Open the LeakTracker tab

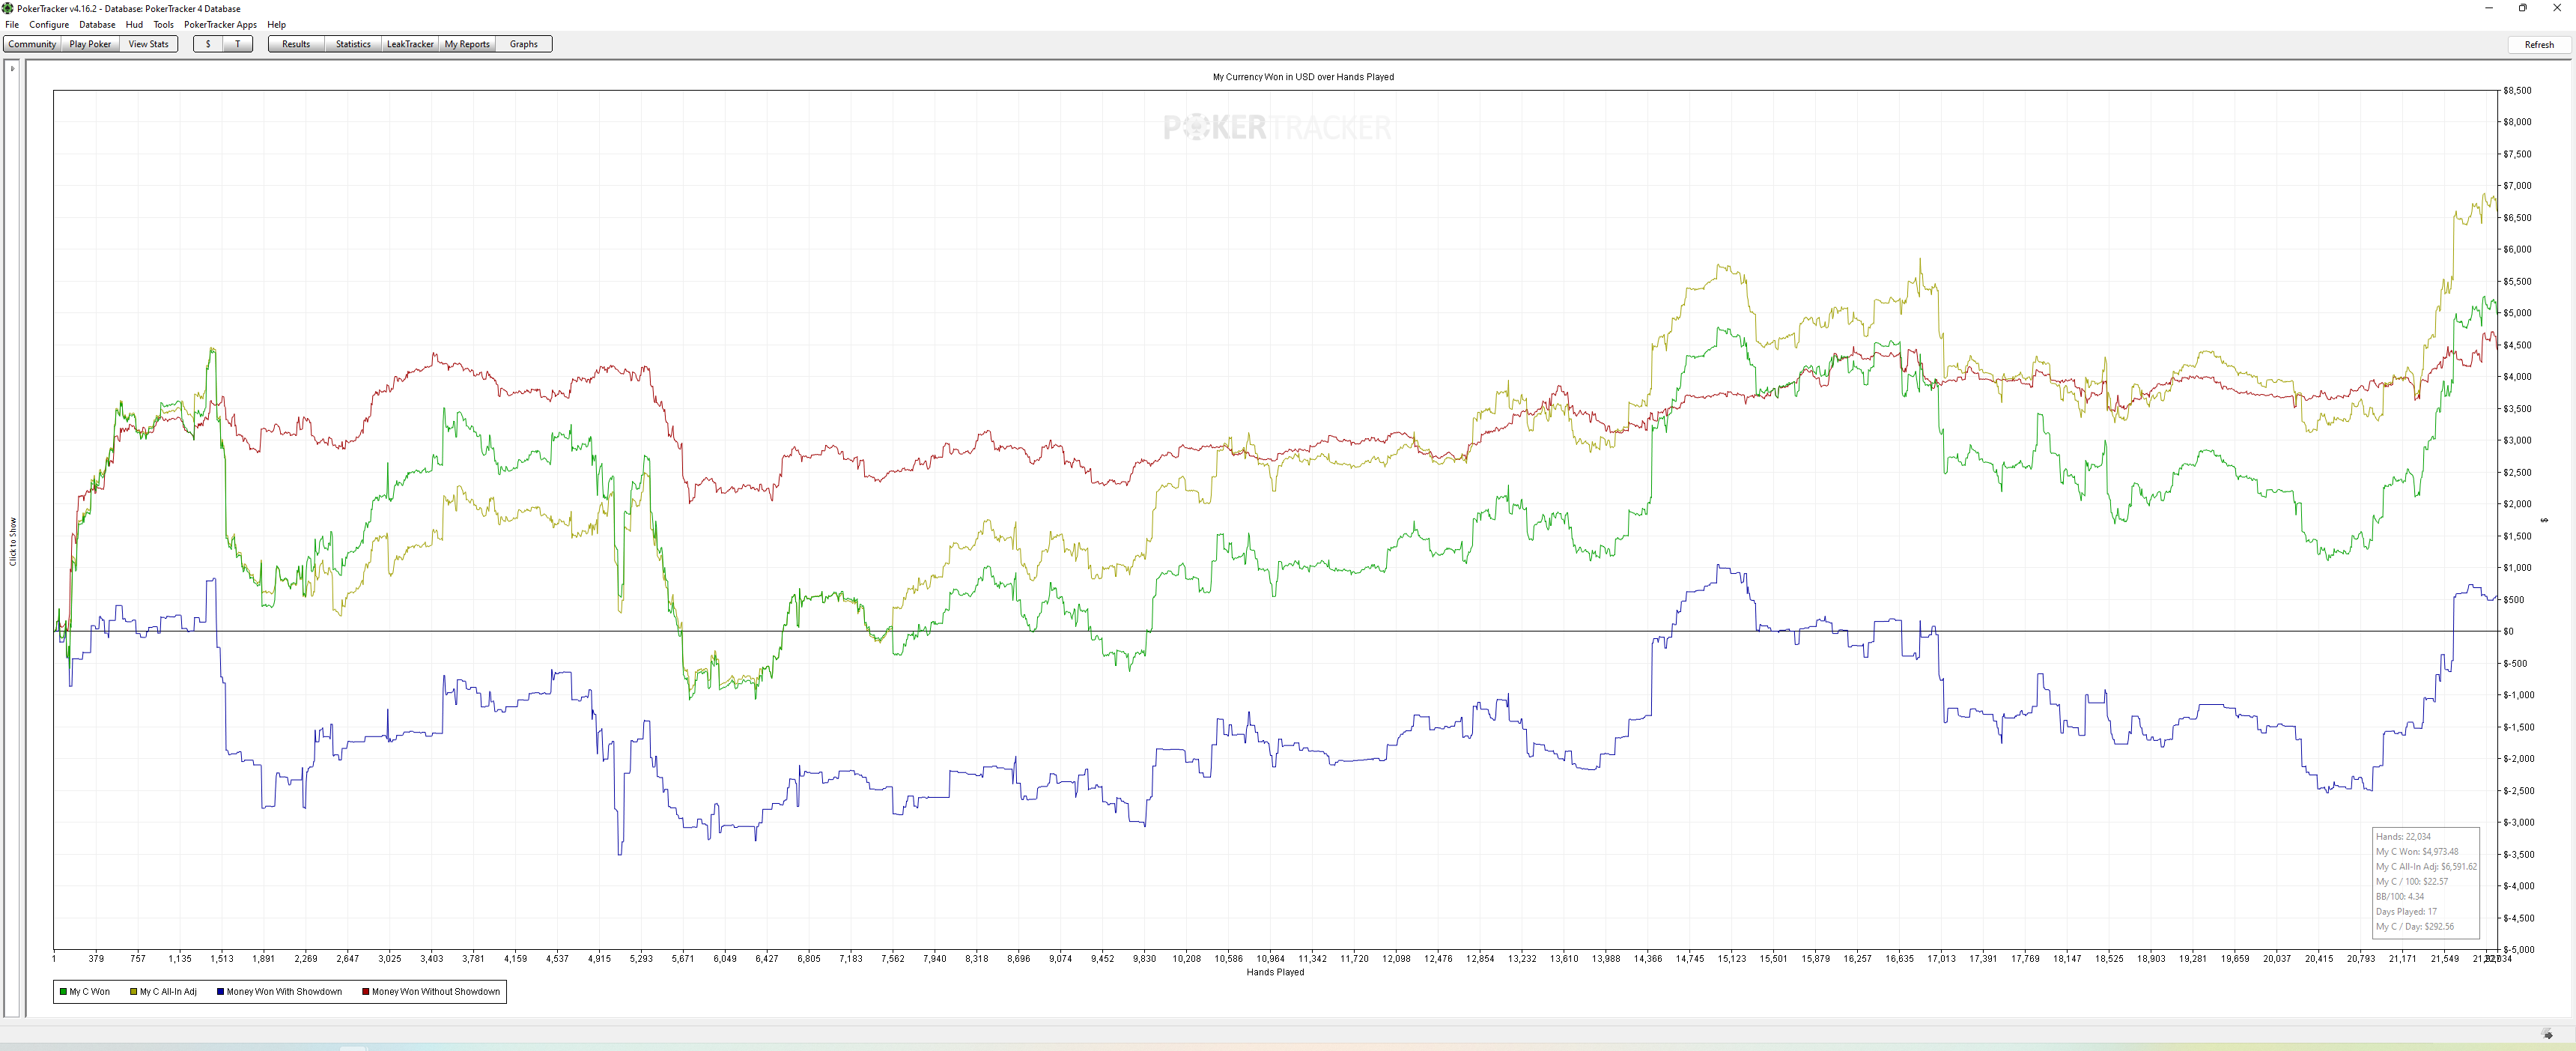(x=410, y=44)
